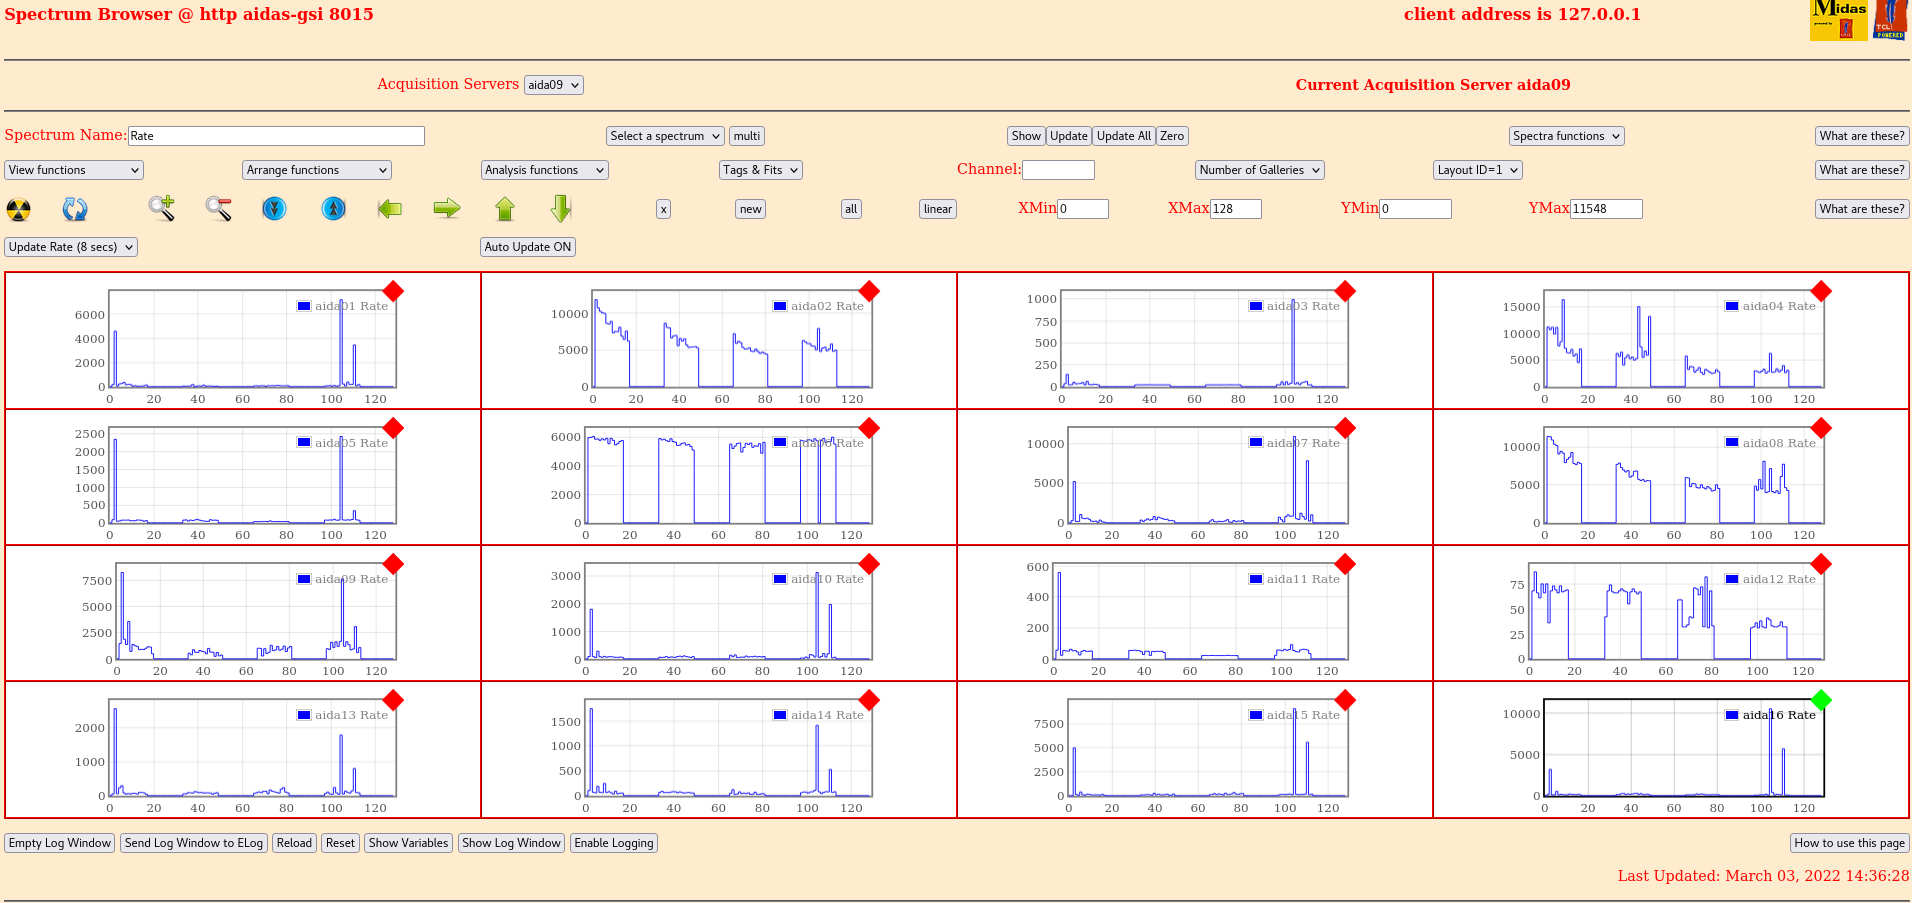Image resolution: width=1912 pixels, height=903 pixels.
Task: Select the aida16 Rate spectrum plot
Action: pyautogui.click(x=1684, y=748)
